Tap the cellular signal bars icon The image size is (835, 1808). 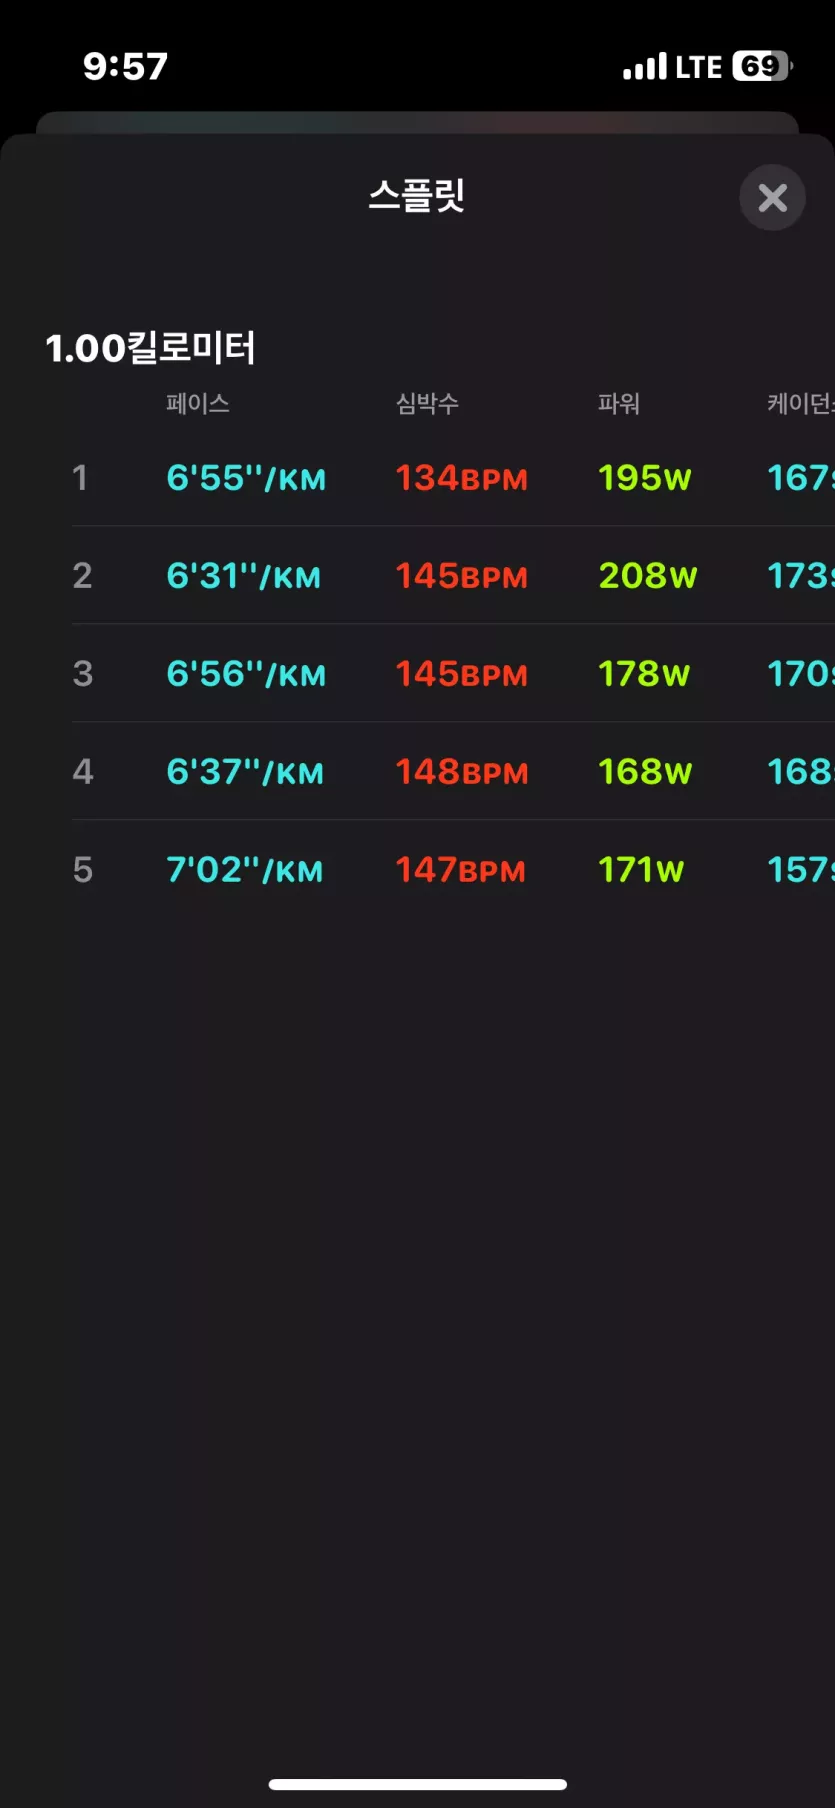(x=645, y=67)
